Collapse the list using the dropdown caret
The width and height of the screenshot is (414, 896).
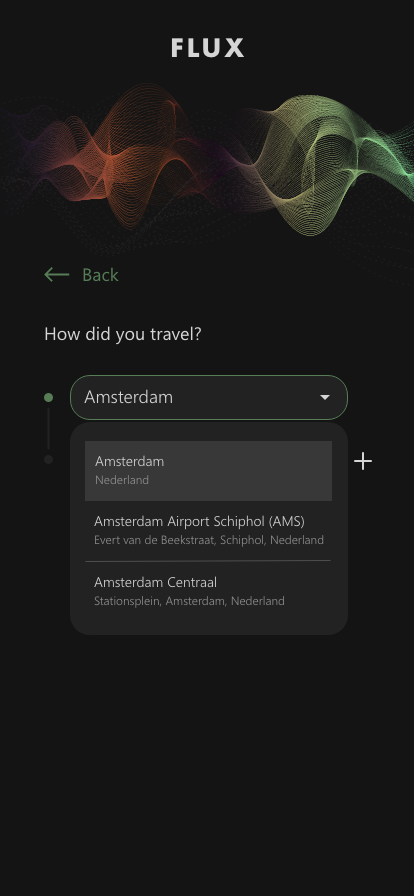(325, 397)
